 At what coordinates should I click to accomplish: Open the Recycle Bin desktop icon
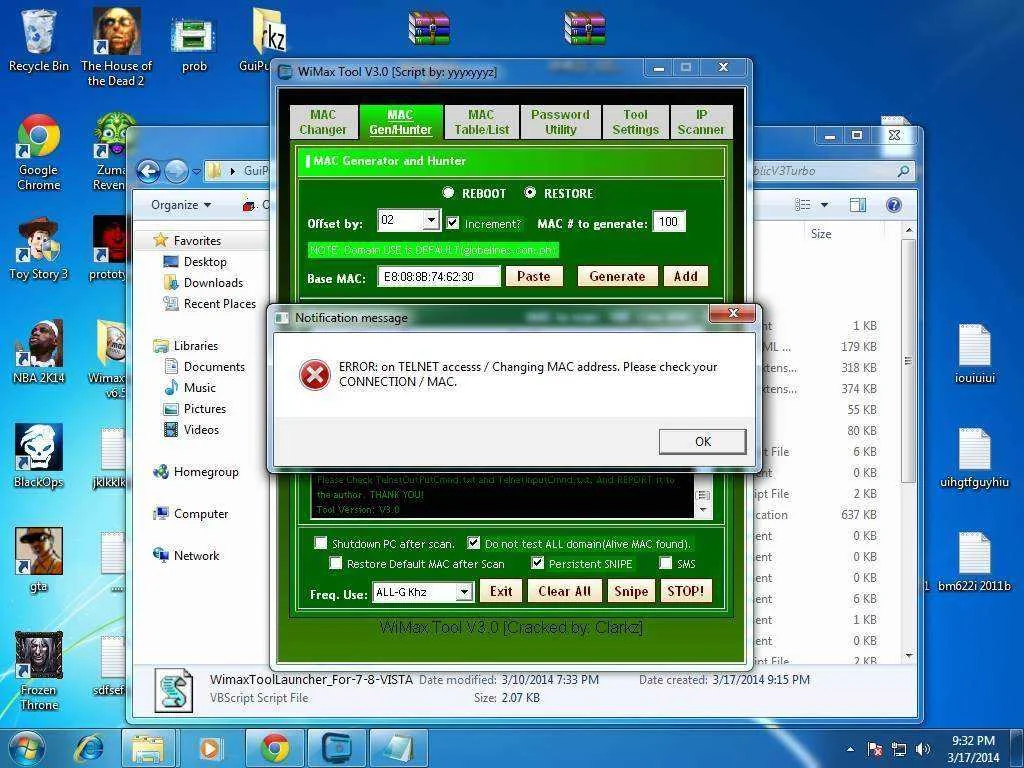coord(39,40)
